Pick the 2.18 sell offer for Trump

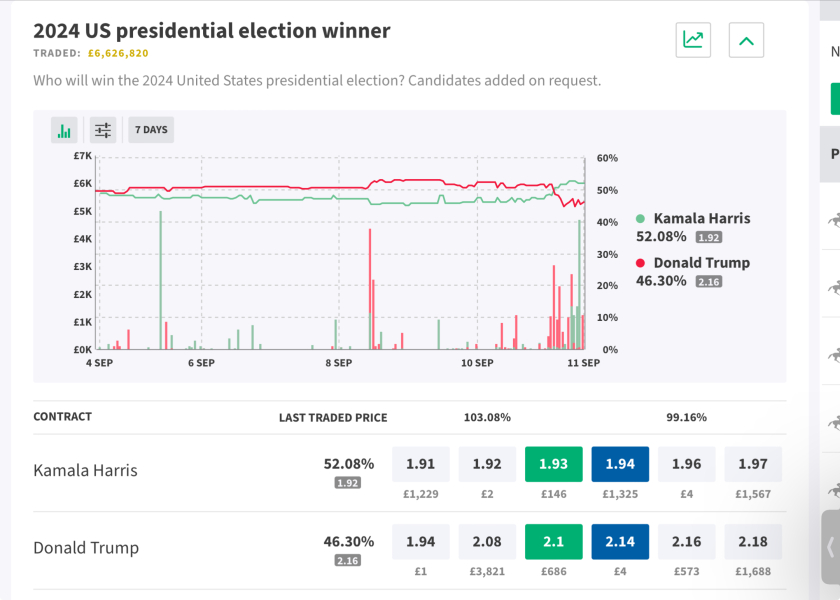click(x=753, y=542)
